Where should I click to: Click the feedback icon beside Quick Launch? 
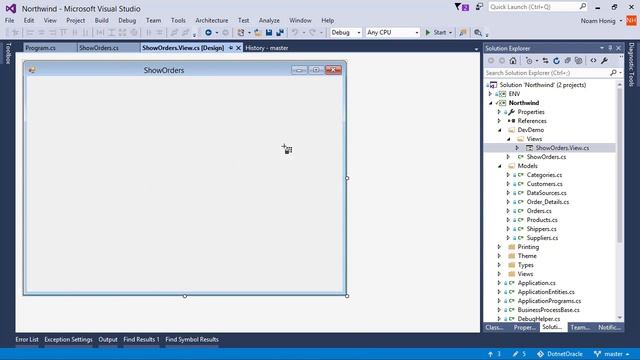[479, 7]
